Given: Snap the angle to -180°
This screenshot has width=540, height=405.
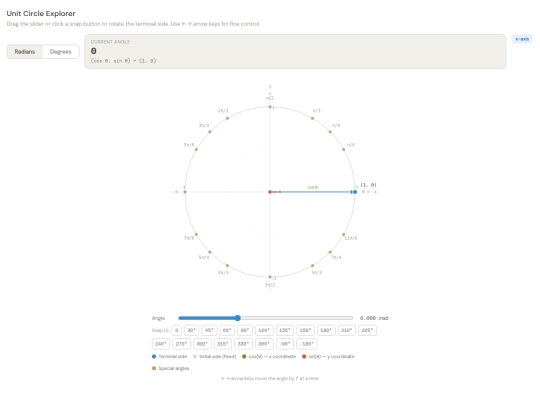Looking at the screenshot, I should click(307, 344).
